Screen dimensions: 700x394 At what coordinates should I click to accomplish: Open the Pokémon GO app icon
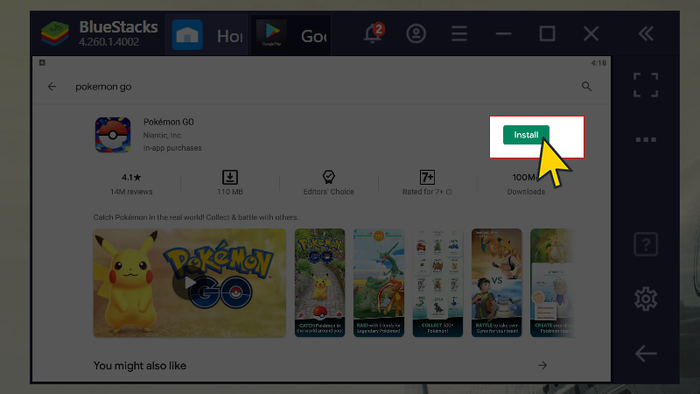(x=112, y=135)
